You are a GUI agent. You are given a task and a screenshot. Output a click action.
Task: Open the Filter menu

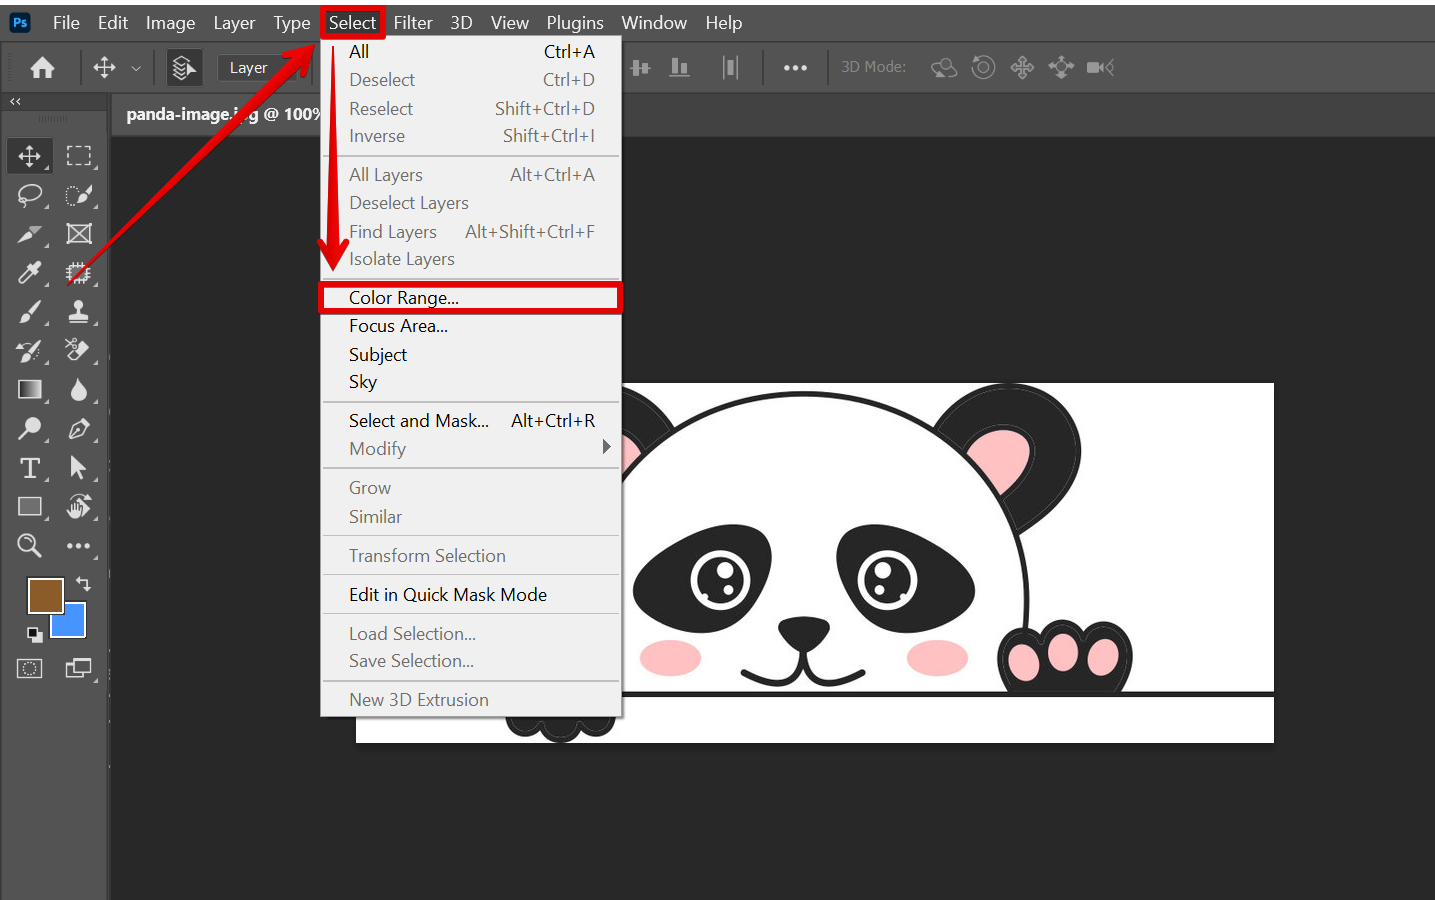412,23
